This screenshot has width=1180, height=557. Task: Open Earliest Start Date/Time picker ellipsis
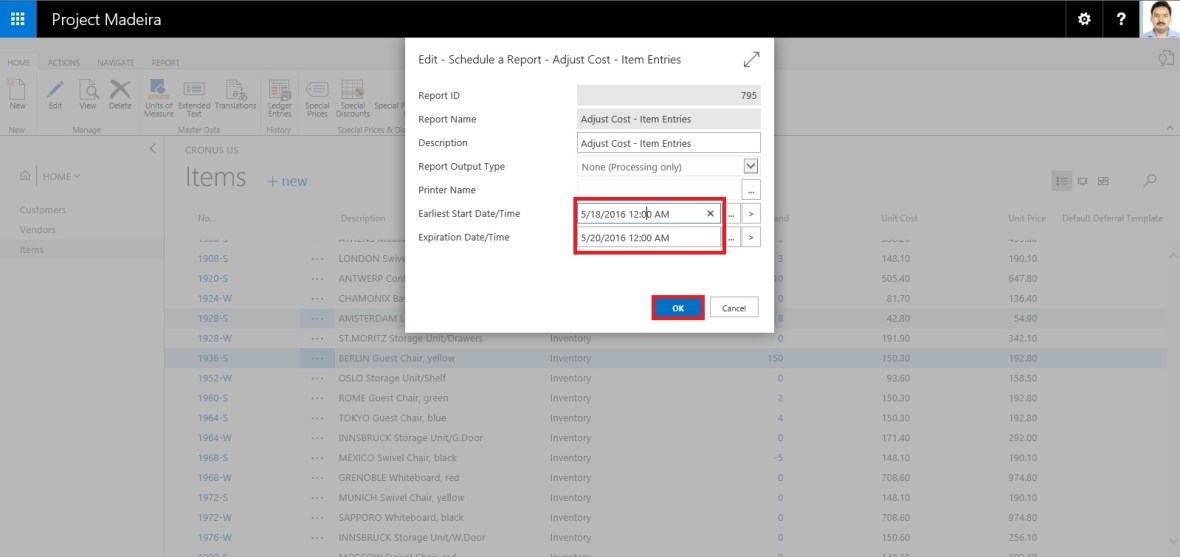tap(733, 213)
